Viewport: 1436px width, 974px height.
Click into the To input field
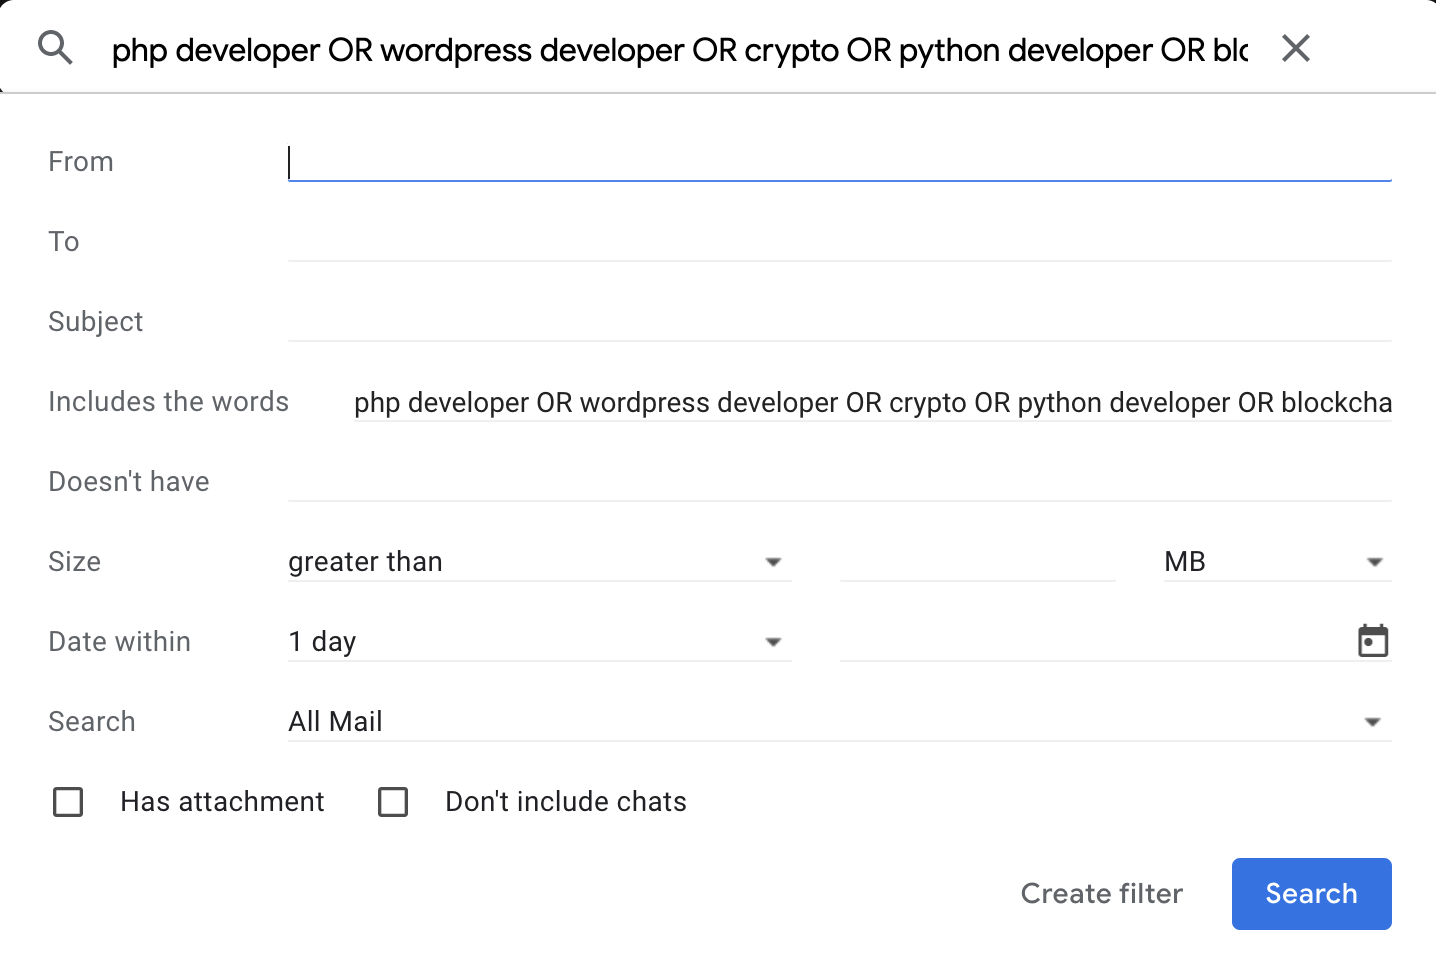840,242
